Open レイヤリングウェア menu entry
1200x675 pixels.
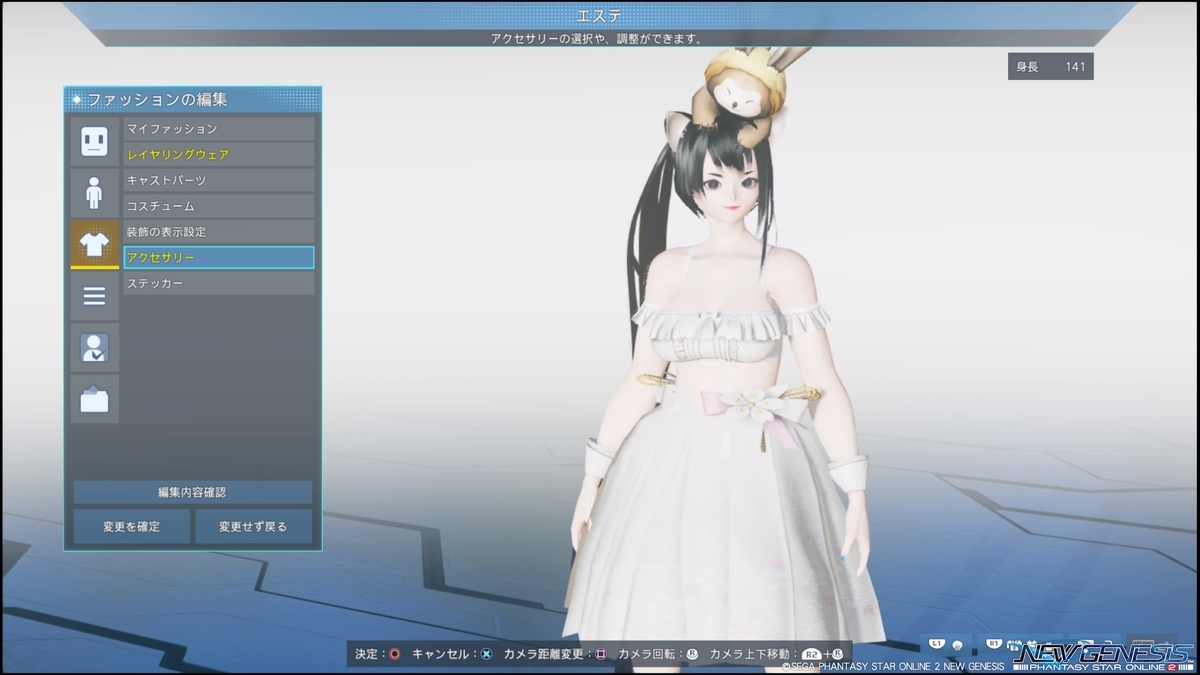pos(218,155)
